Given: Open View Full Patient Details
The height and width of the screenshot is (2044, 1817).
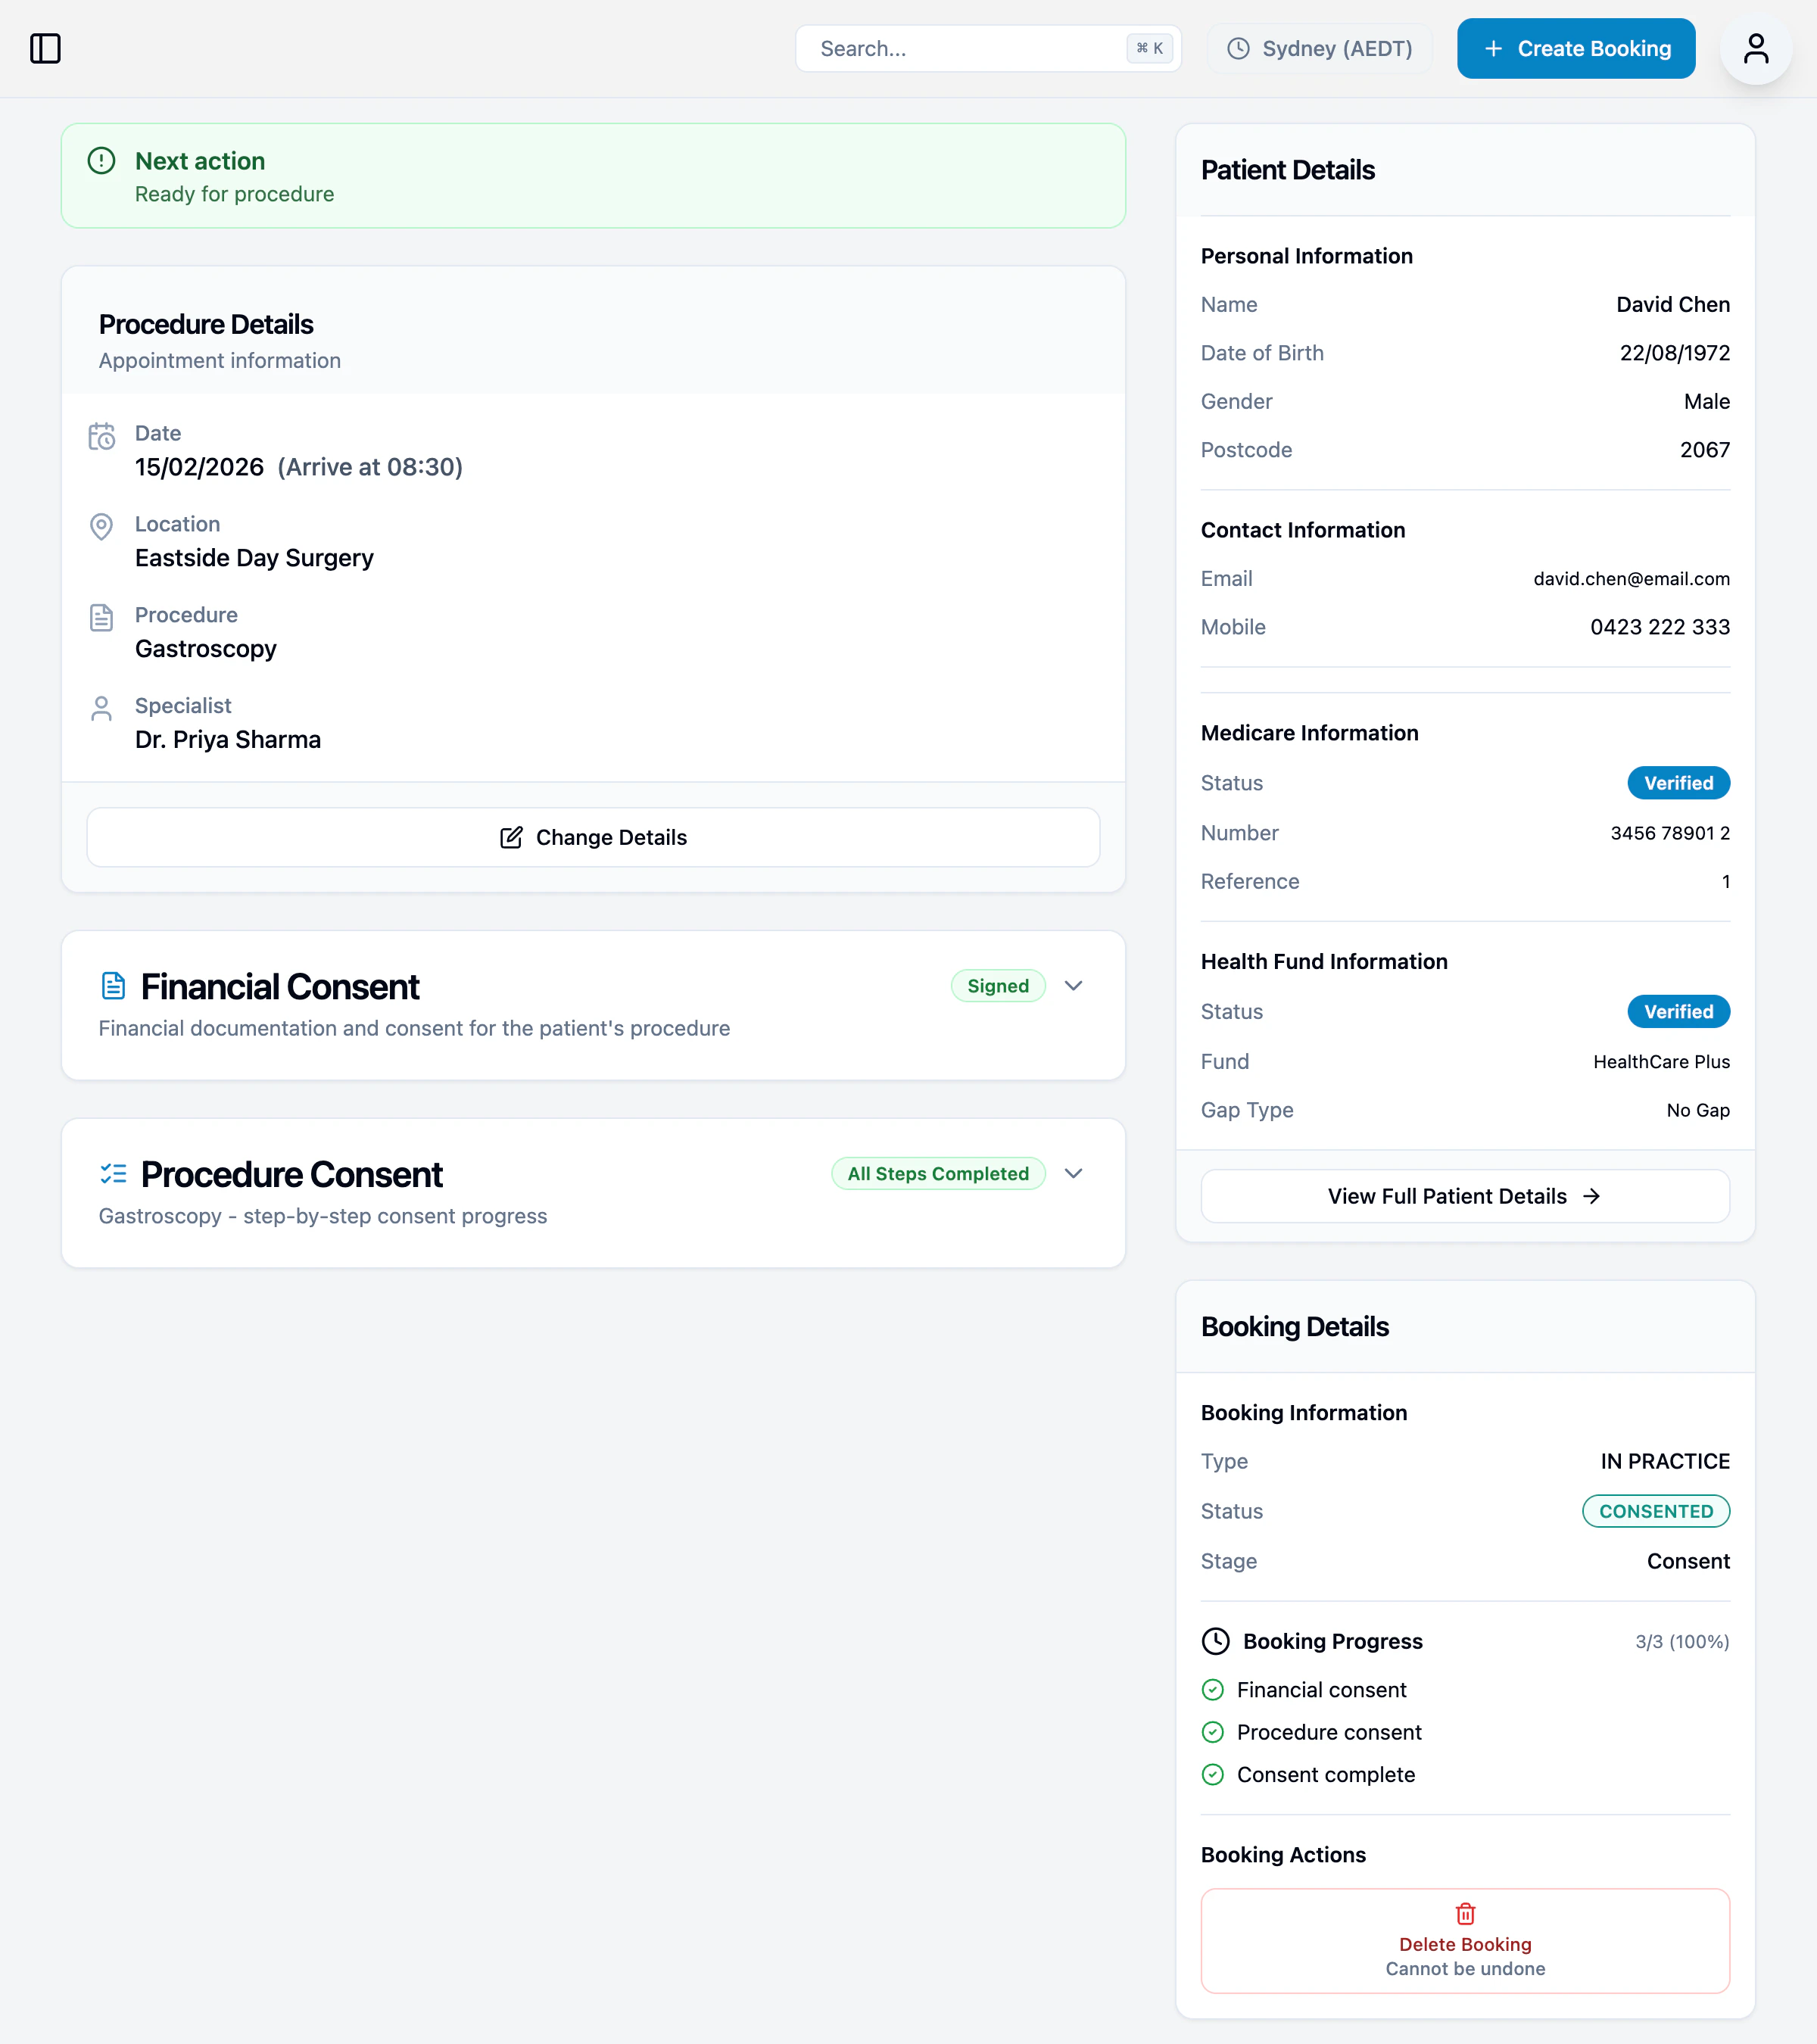Looking at the screenshot, I should click(1464, 1196).
